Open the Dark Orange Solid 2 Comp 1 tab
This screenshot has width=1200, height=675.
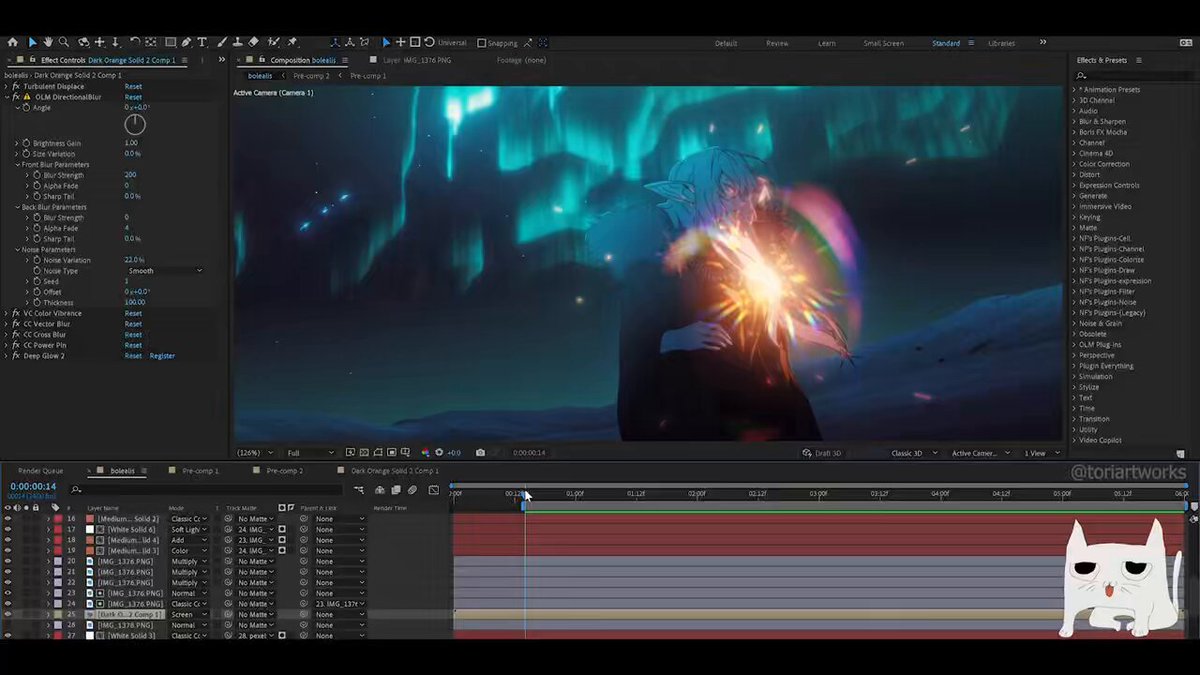coord(394,471)
